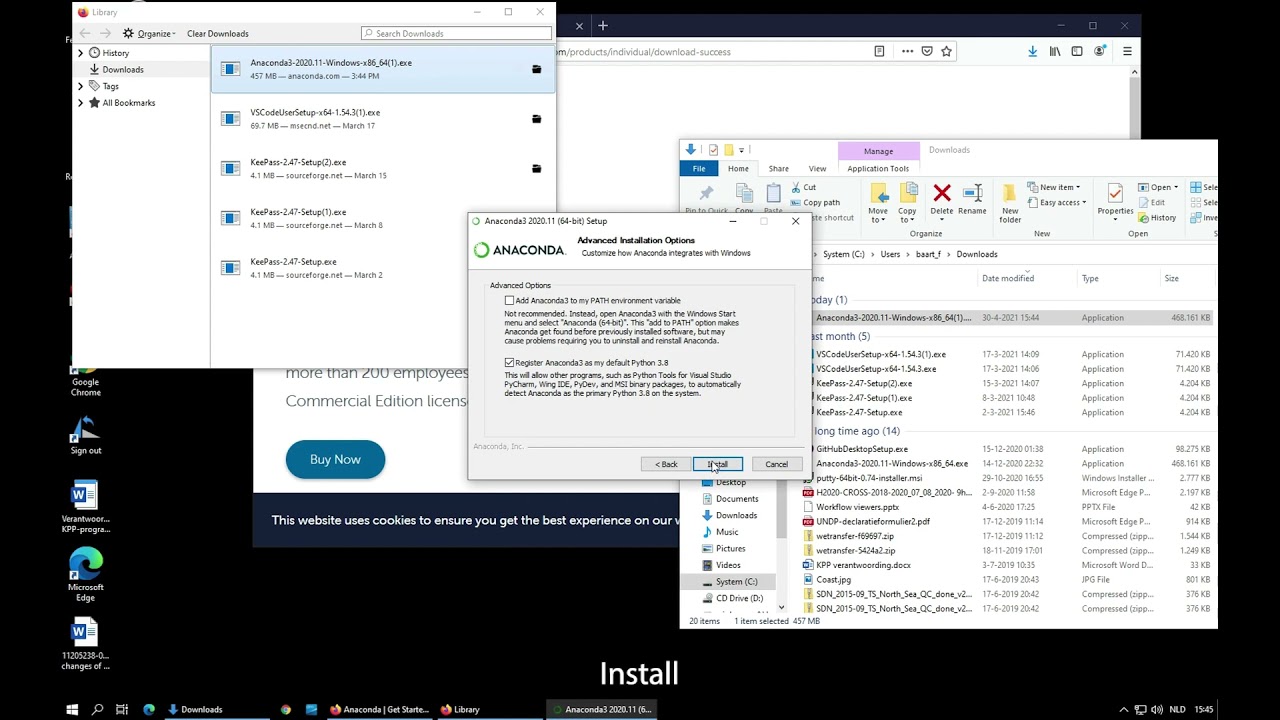
Task: Open Firefox page actions ellipsis
Action: click(907, 51)
